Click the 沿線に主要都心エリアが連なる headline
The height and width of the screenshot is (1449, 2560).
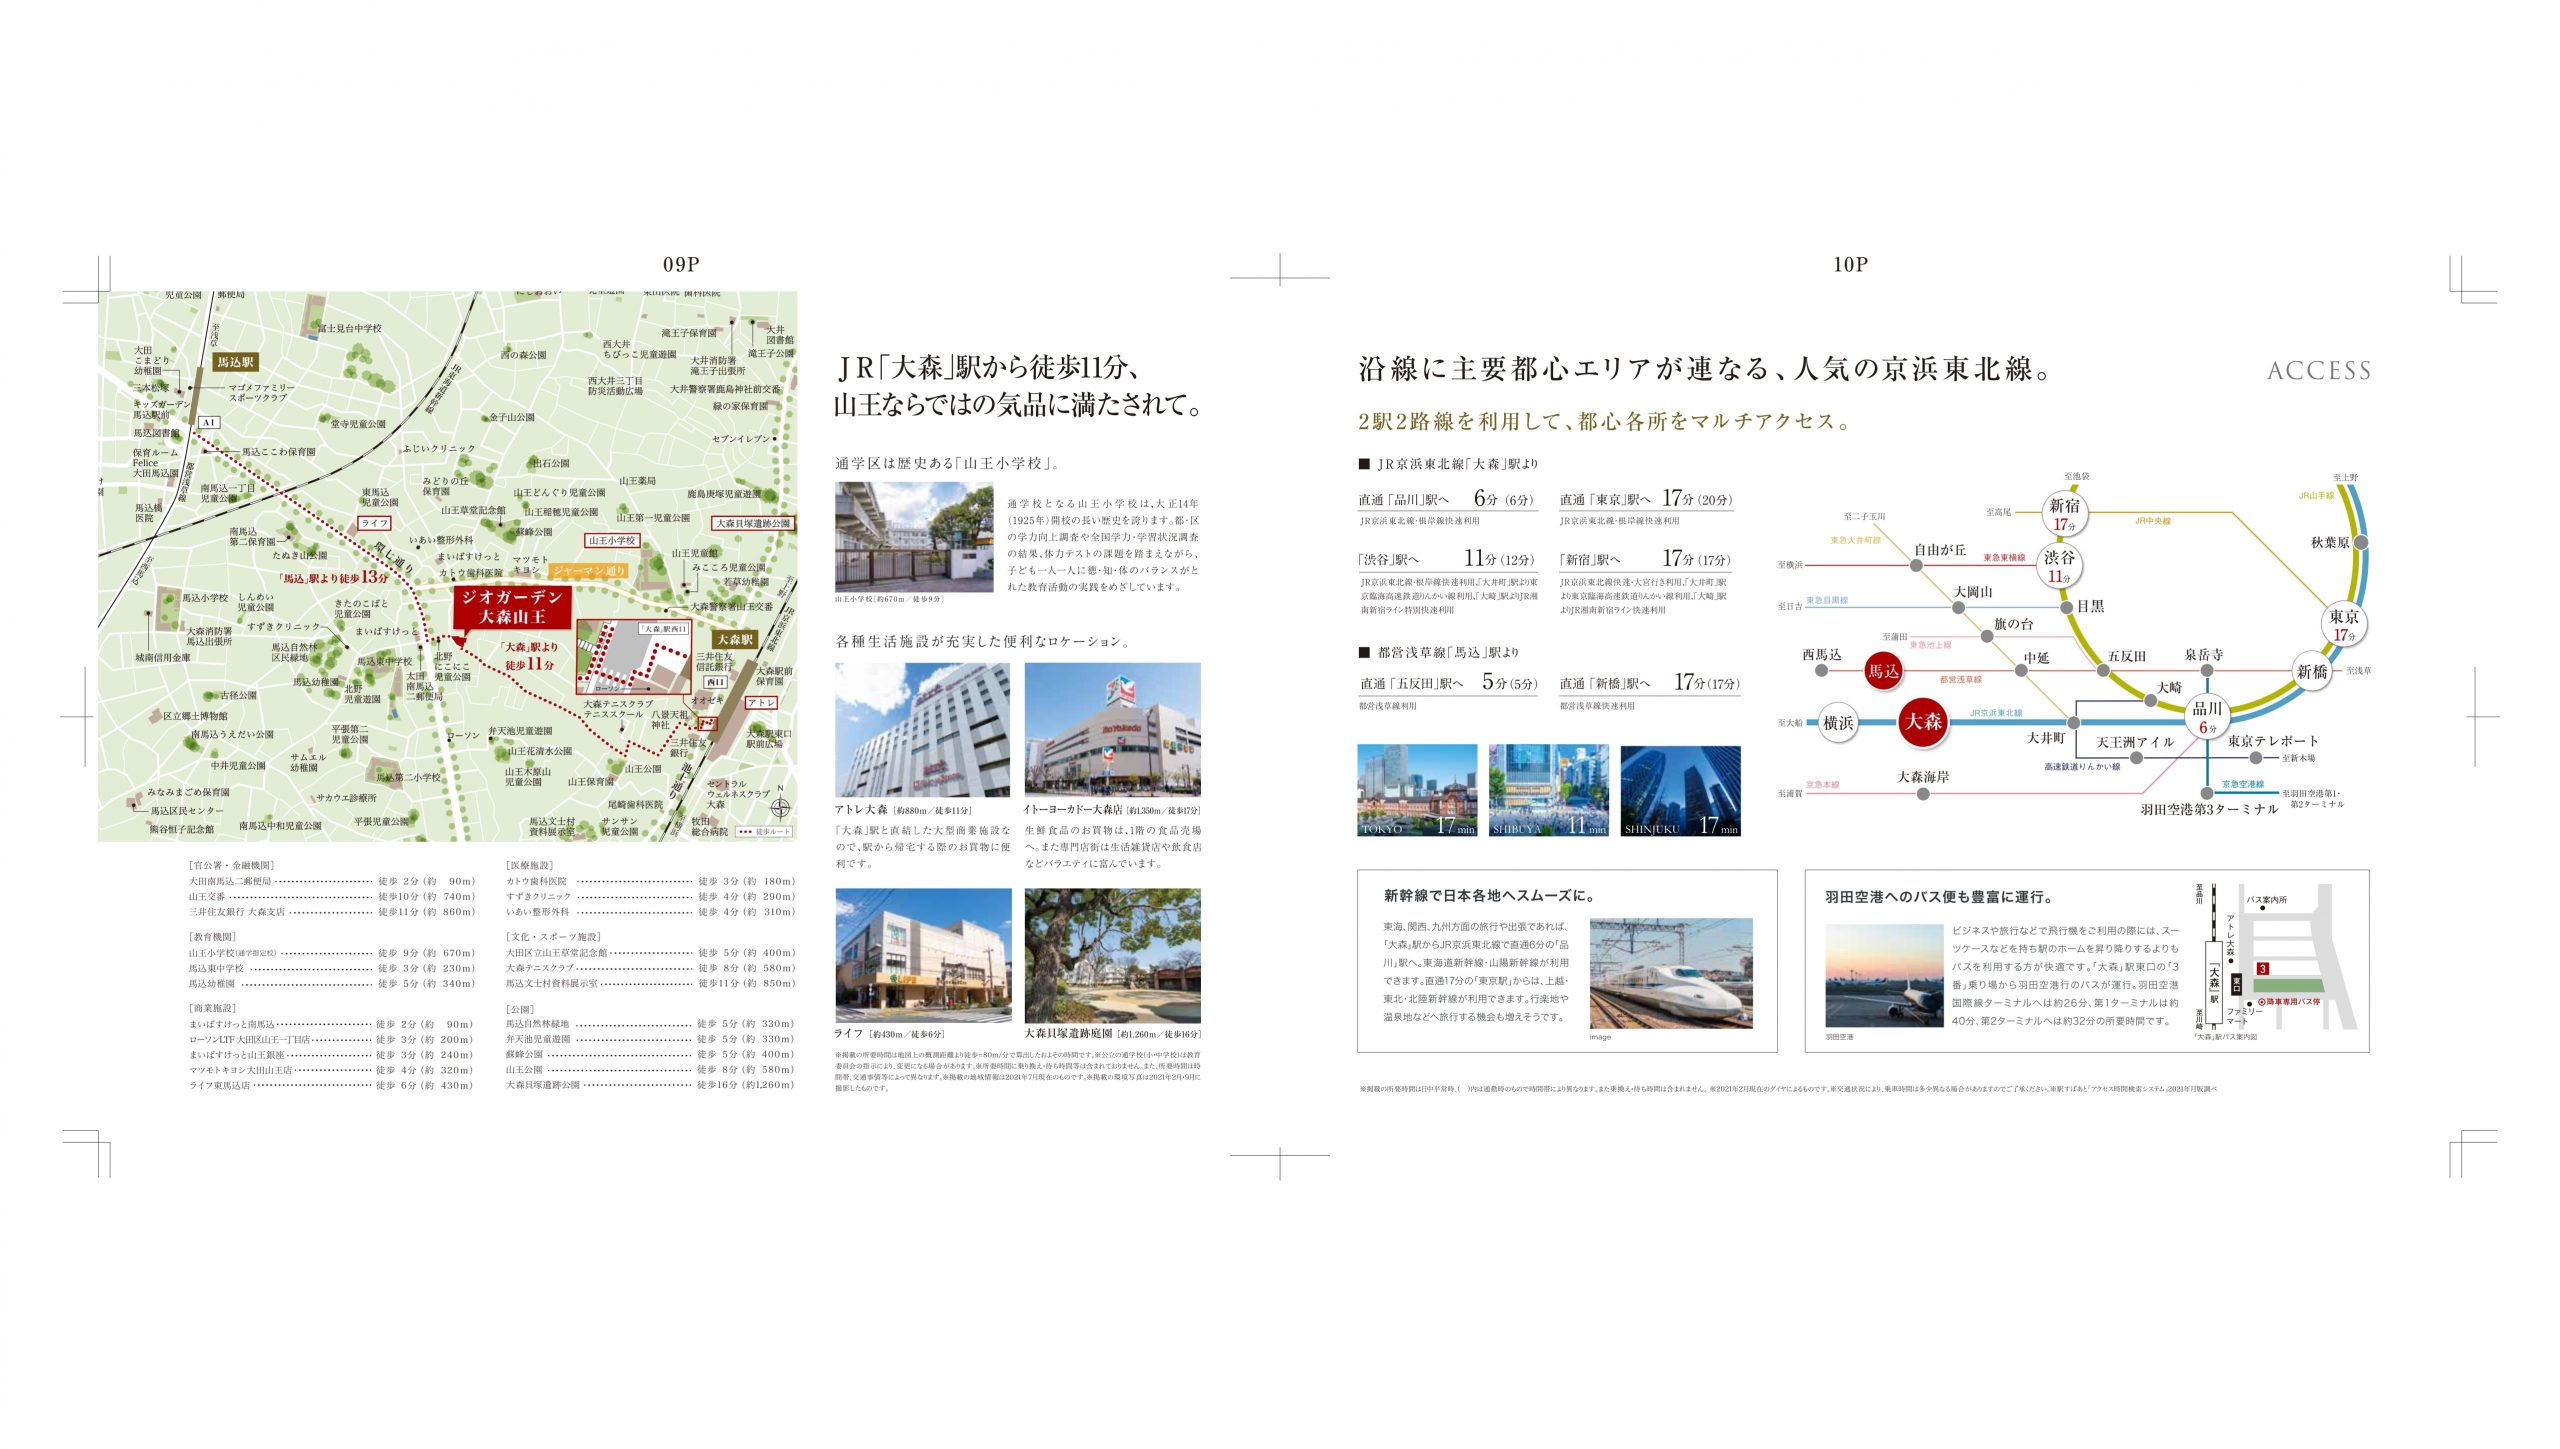tap(1706, 370)
